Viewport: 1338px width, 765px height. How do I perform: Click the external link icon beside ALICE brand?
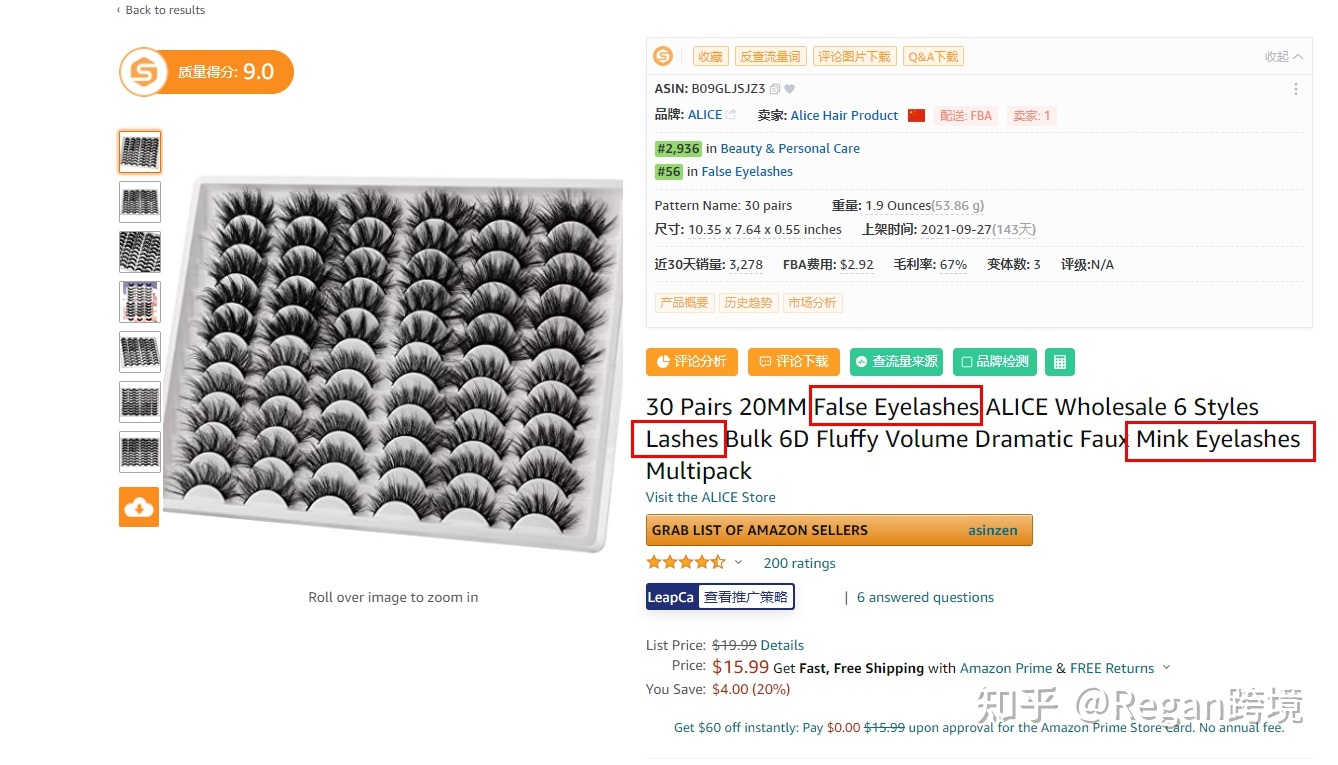click(x=731, y=115)
